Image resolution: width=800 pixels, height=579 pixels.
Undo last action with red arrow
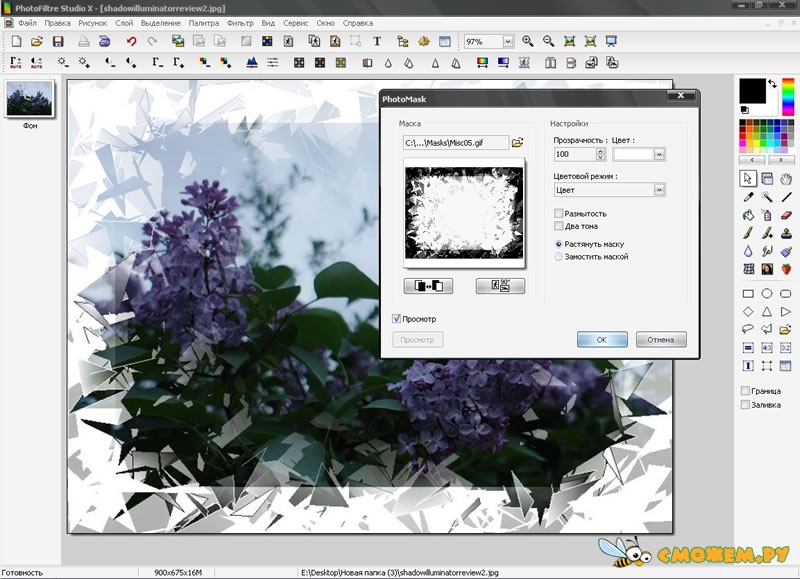click(x=131, y=41)
